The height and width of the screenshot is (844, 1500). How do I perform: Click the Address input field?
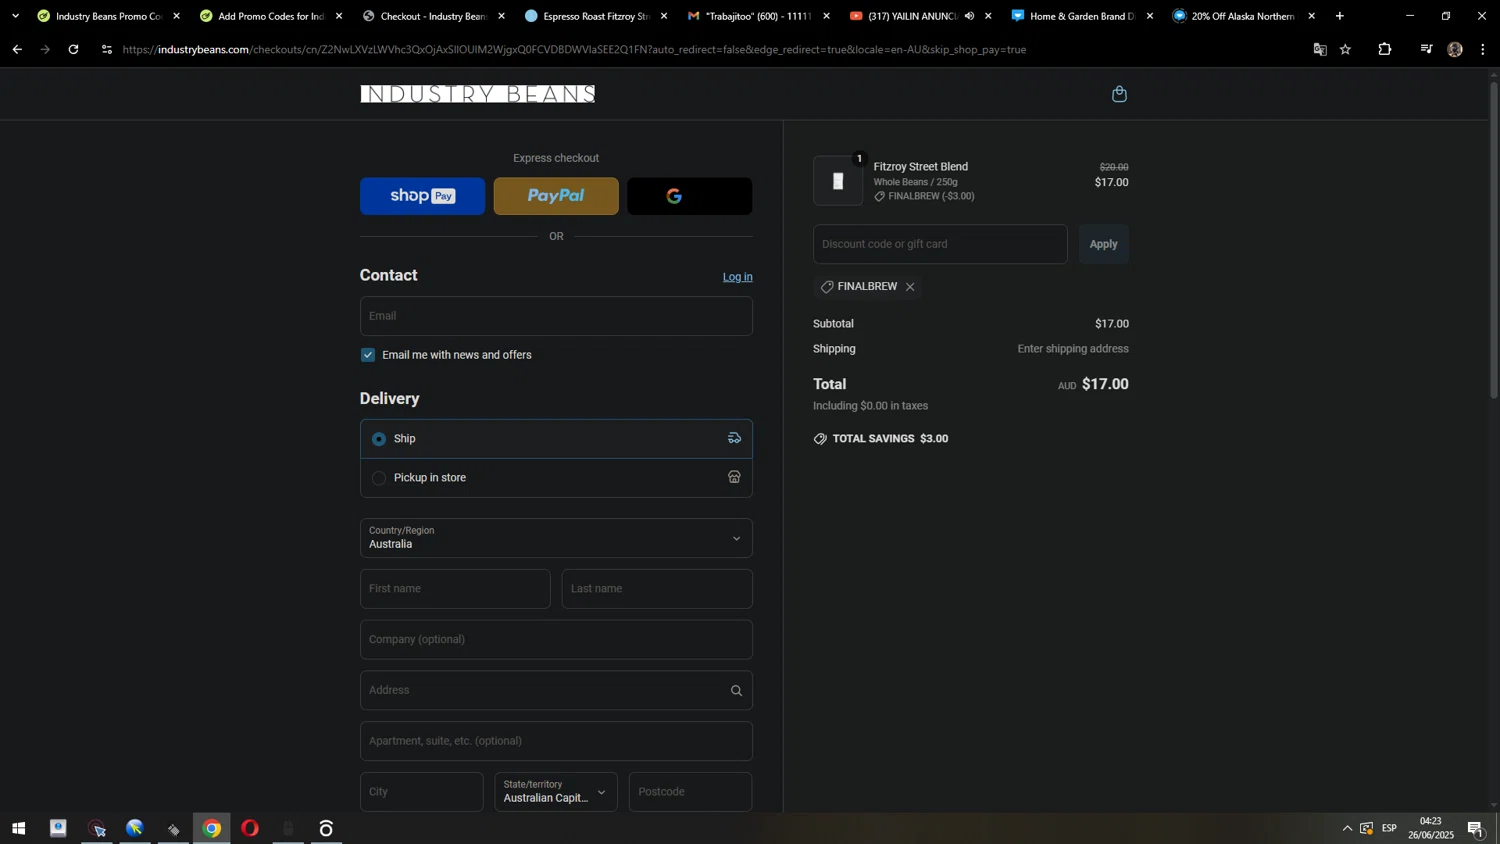(x=556, y=691)
